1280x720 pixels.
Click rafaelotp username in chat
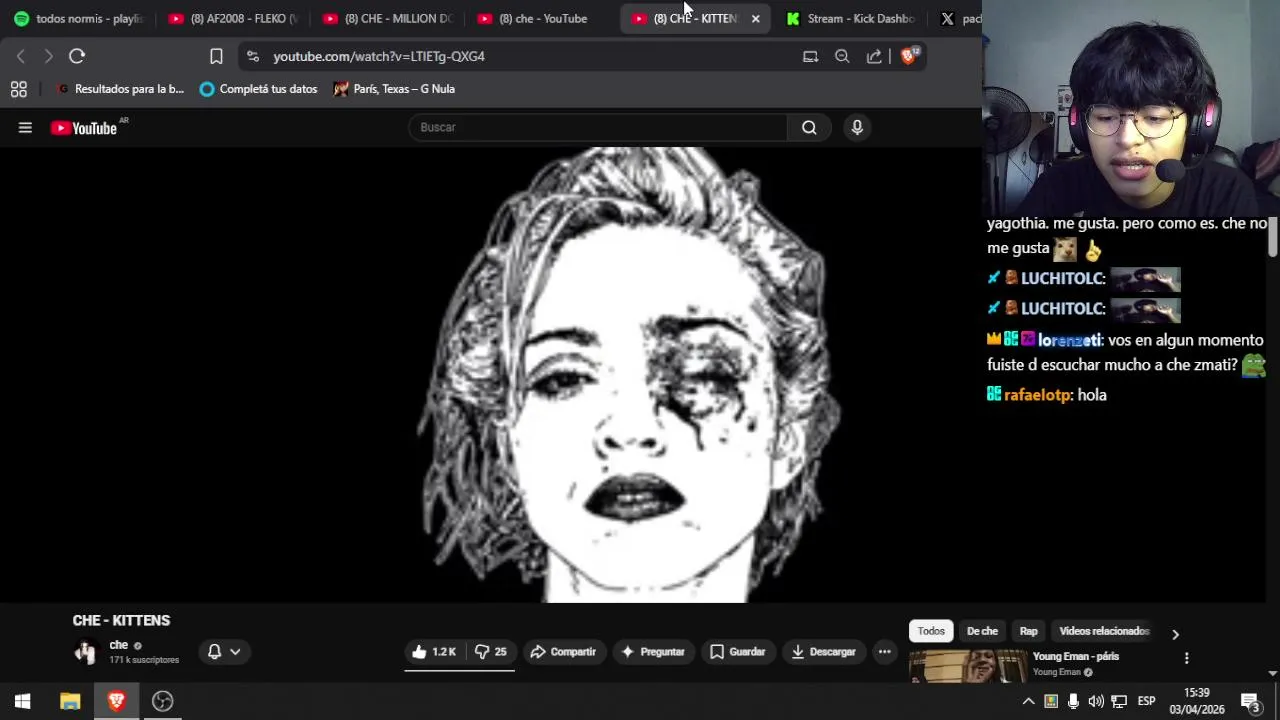coord(1038,395)
